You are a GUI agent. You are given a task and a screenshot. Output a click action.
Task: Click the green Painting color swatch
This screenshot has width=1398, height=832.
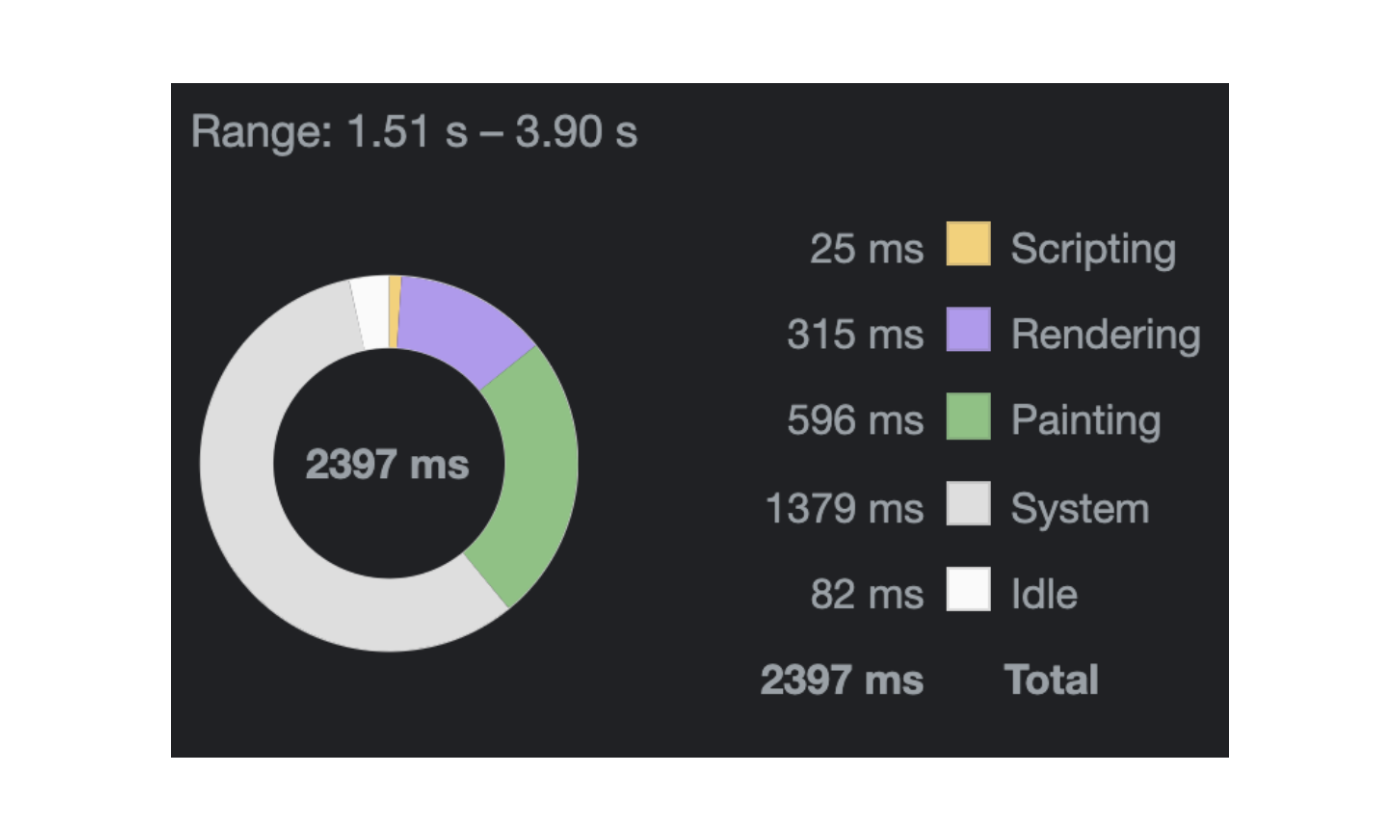coord(968,417)
